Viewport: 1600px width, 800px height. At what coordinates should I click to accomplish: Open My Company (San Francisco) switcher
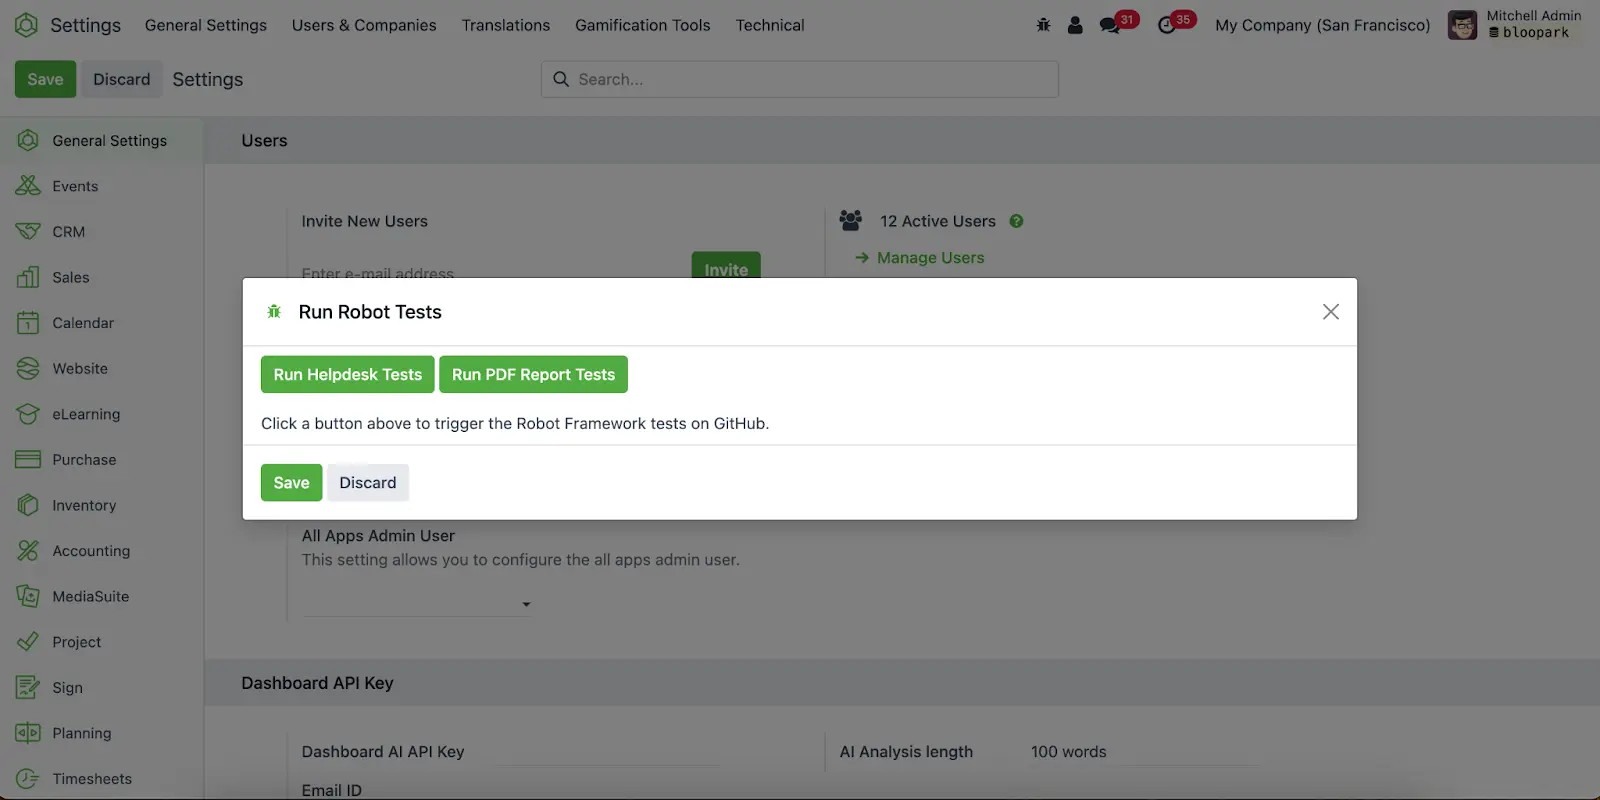coord(1323,25)
